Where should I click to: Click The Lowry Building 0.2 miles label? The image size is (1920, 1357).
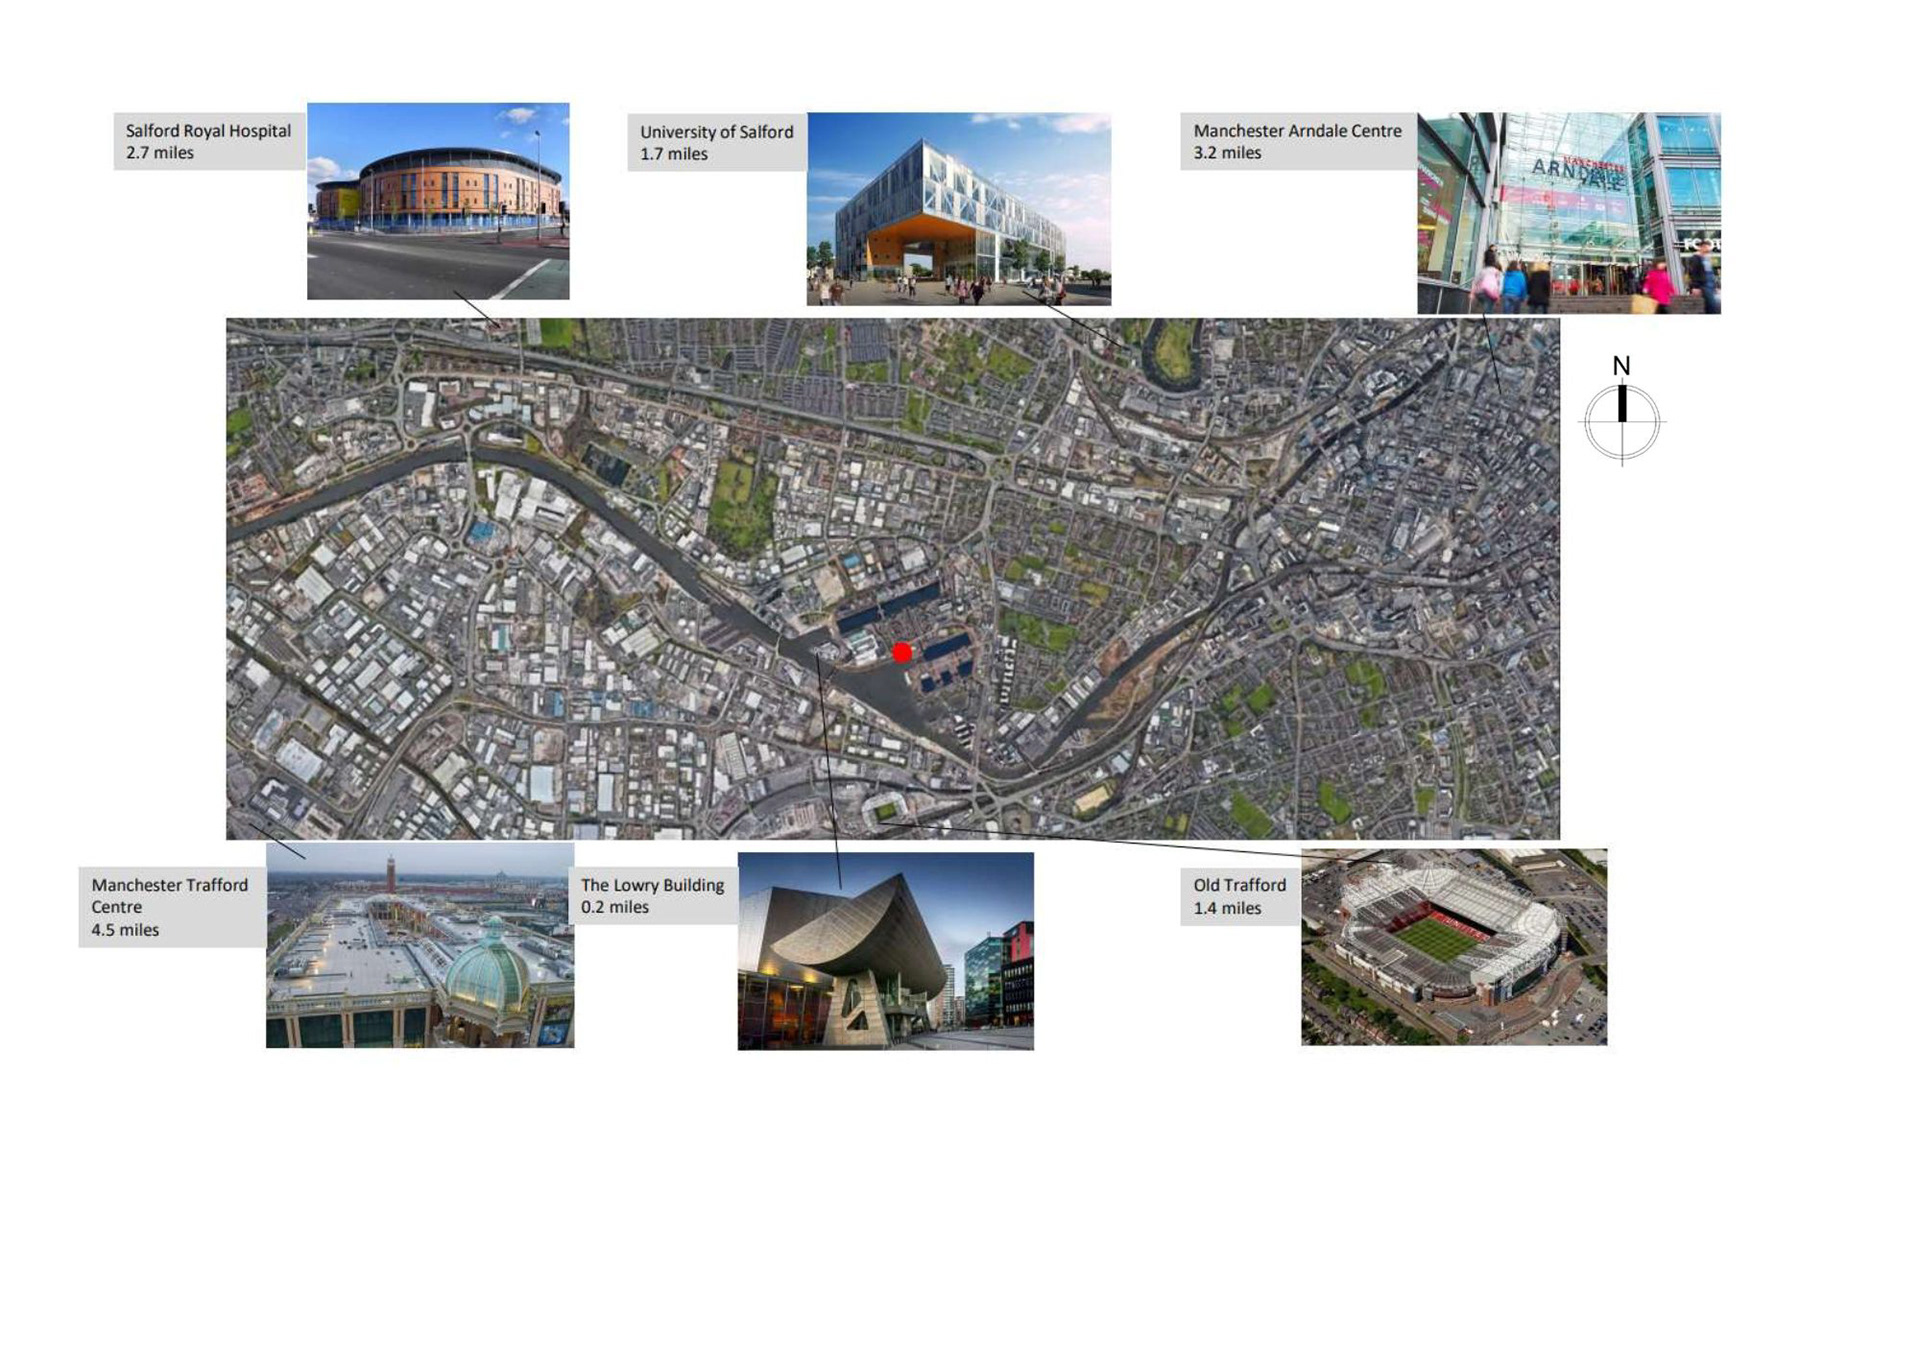652,895
